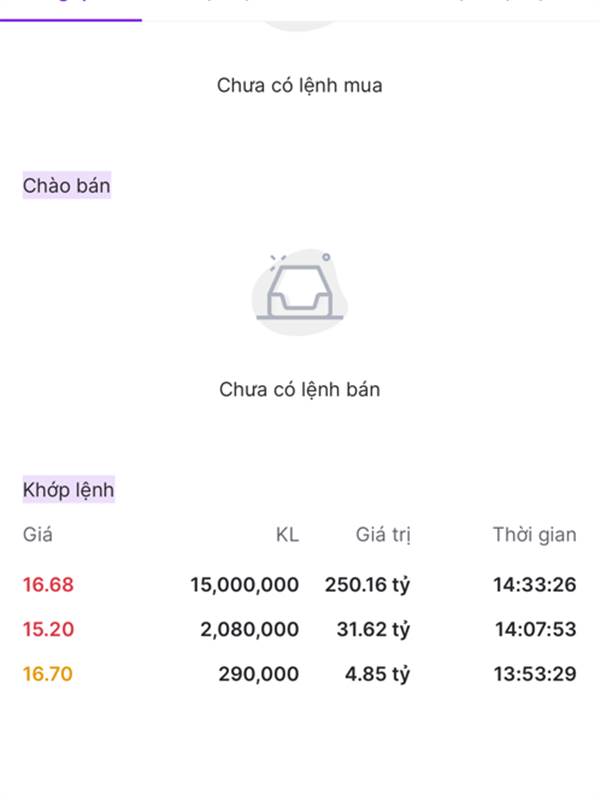This screenshot has width=600, height=800.
Task: Click the 250.16 tỷ value cell
Action: 367,585
